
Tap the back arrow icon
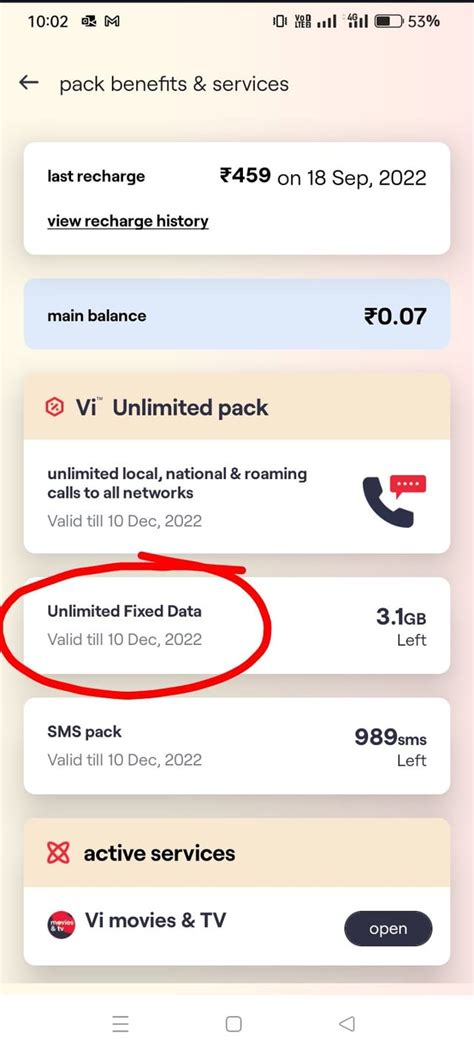click(x=29, y=83)
